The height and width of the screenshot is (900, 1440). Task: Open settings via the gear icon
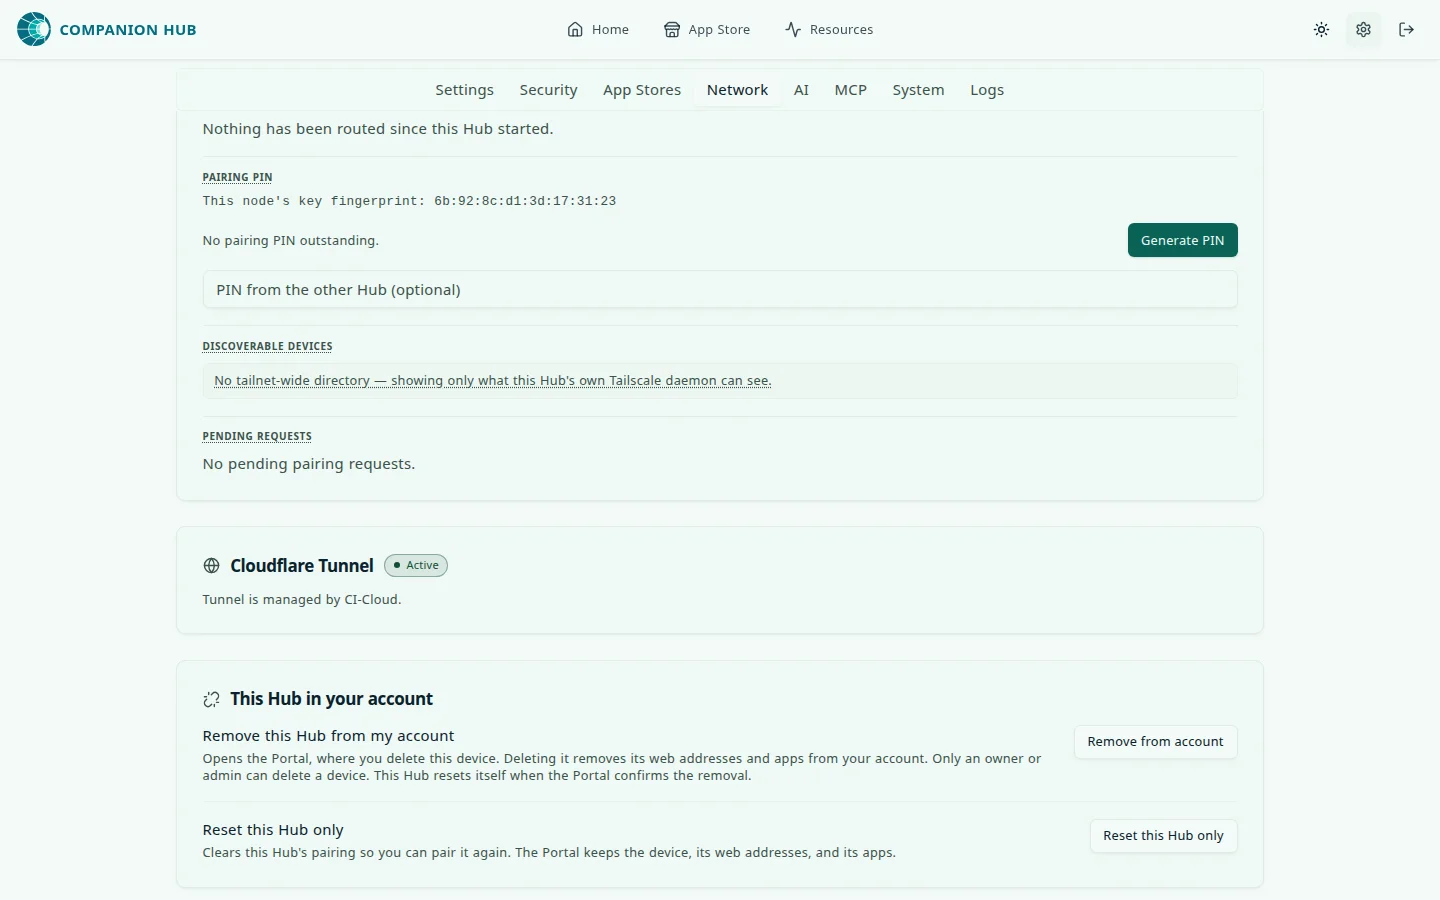(1363, 29)
